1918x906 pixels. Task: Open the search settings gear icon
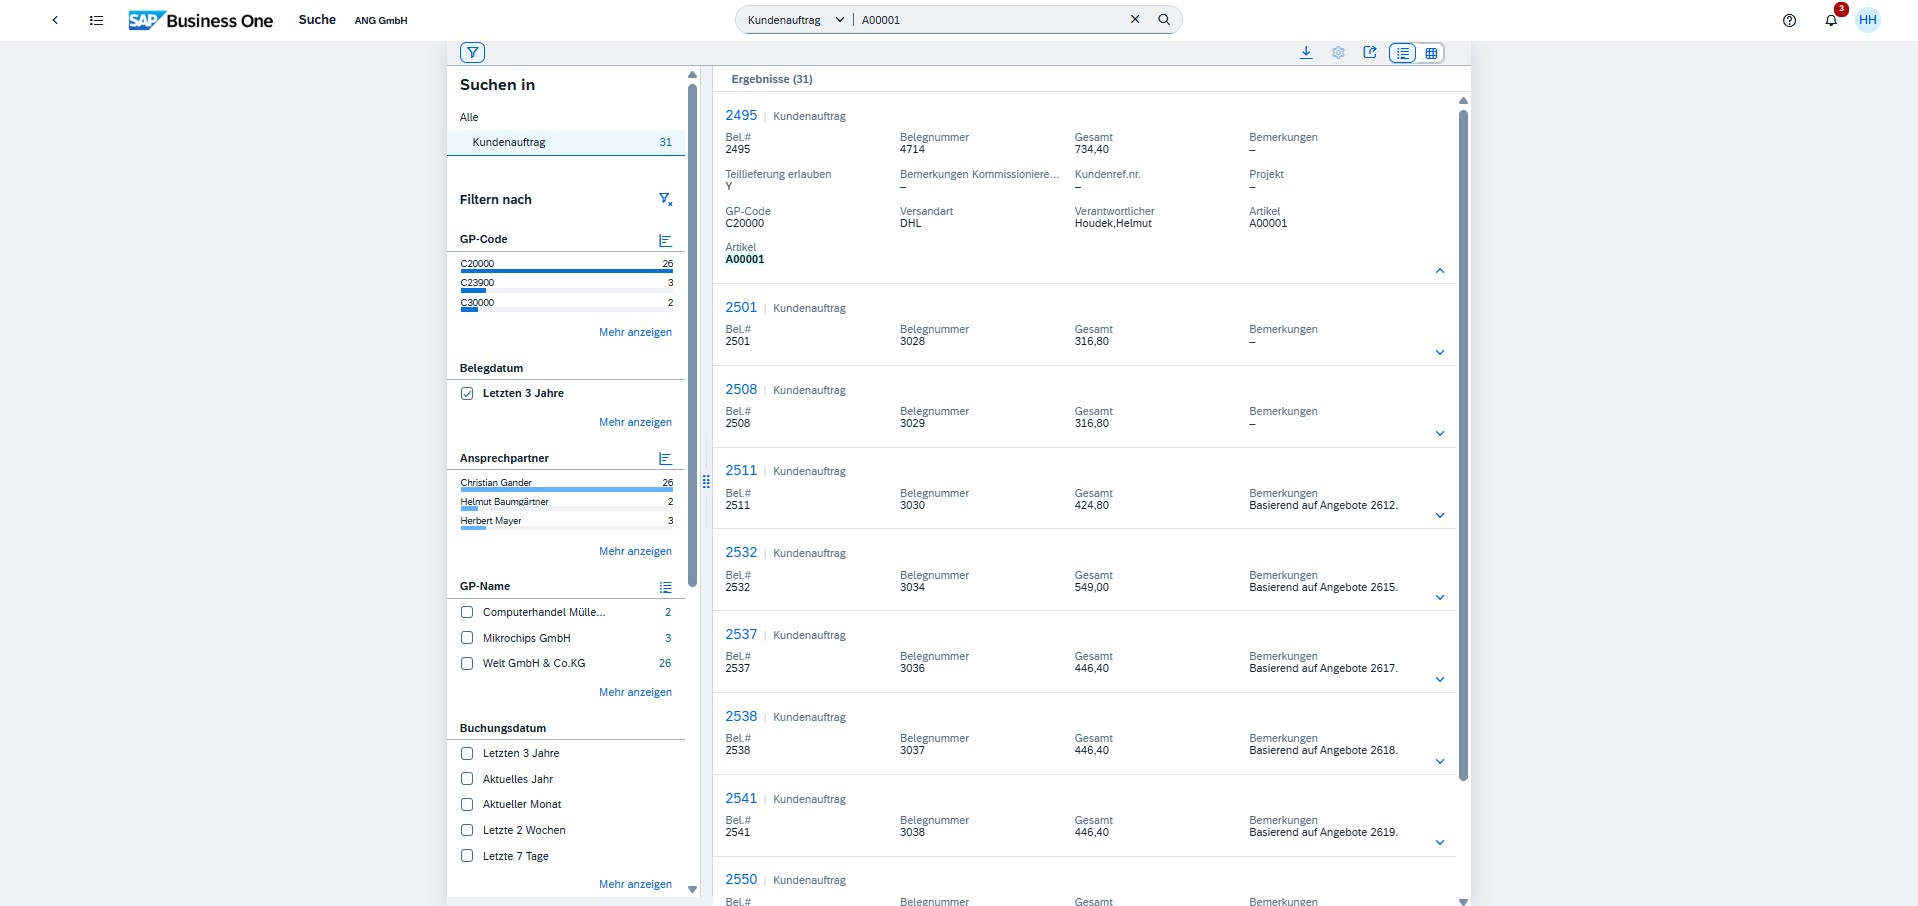[1338, 53]
